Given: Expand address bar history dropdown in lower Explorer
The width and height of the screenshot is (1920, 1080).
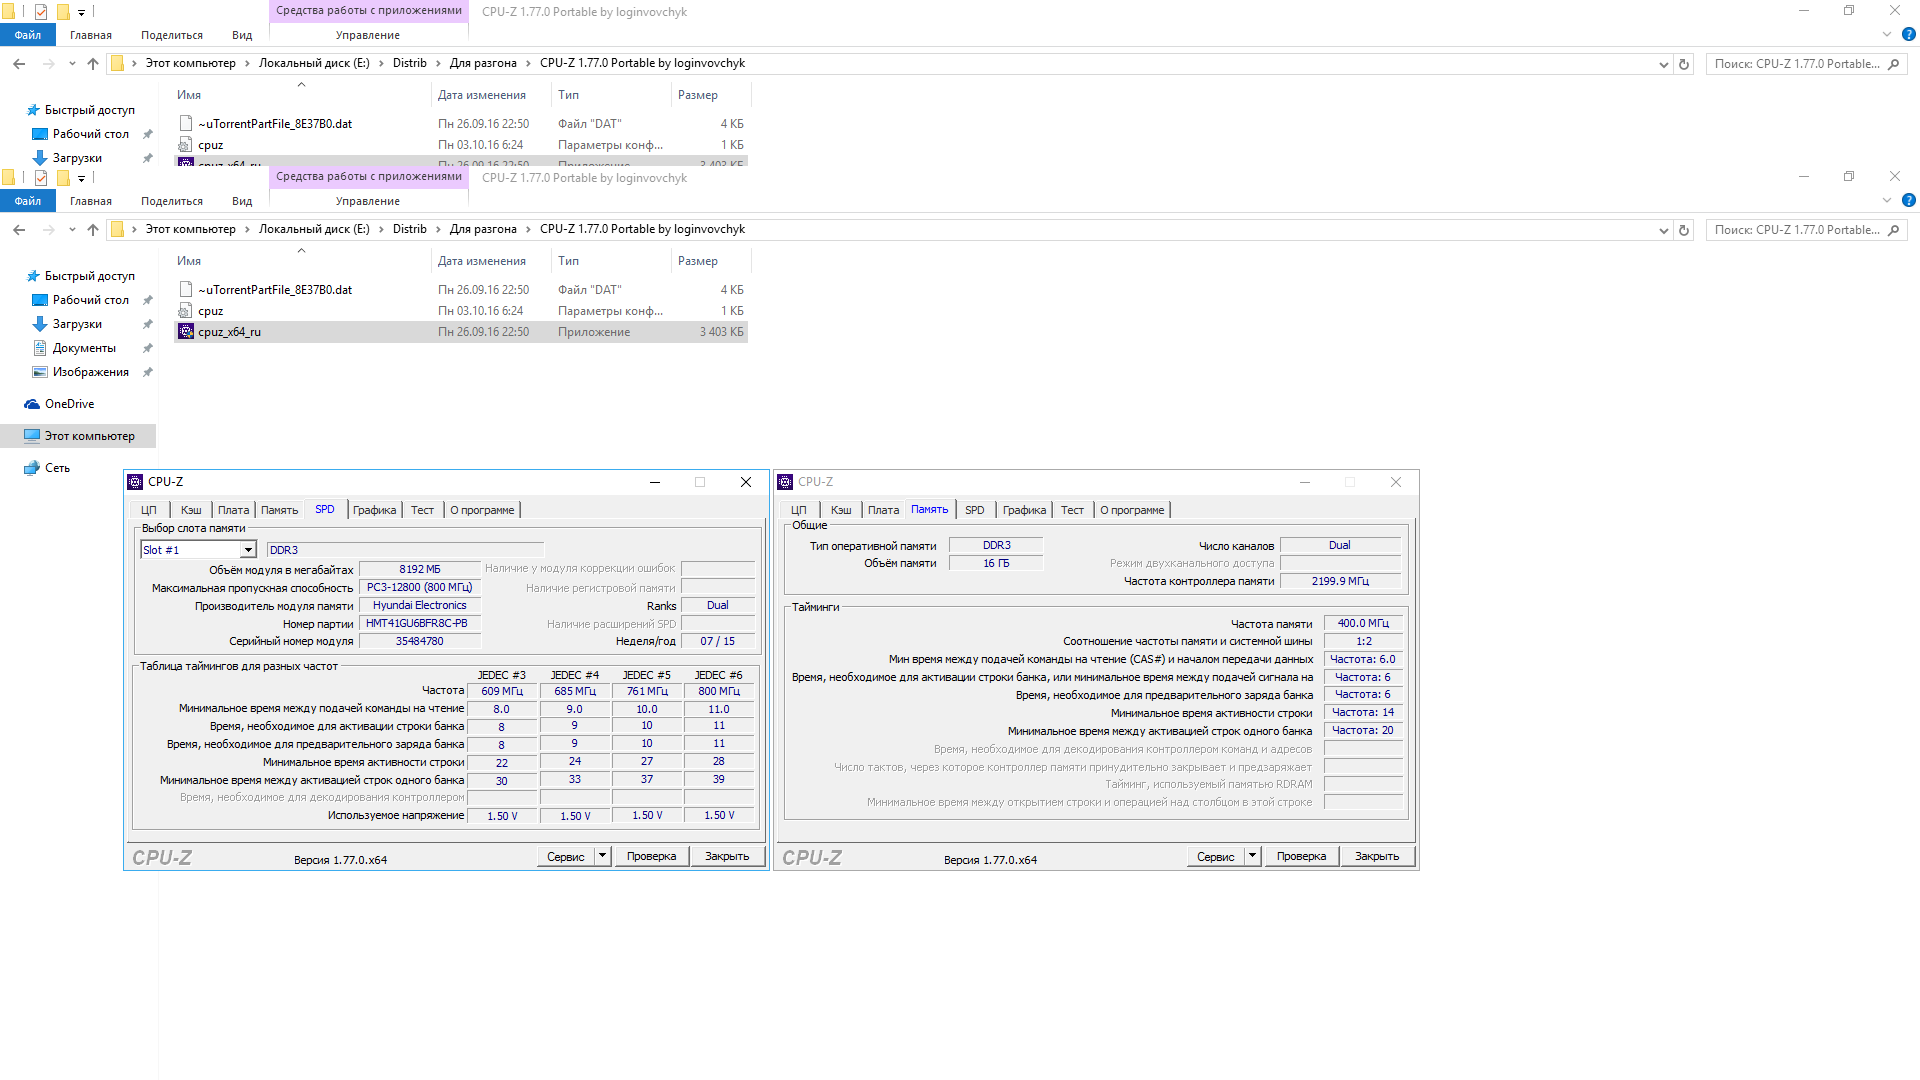Looking at the screenshot, I should pyautogui.click(x=1663, y=230).
